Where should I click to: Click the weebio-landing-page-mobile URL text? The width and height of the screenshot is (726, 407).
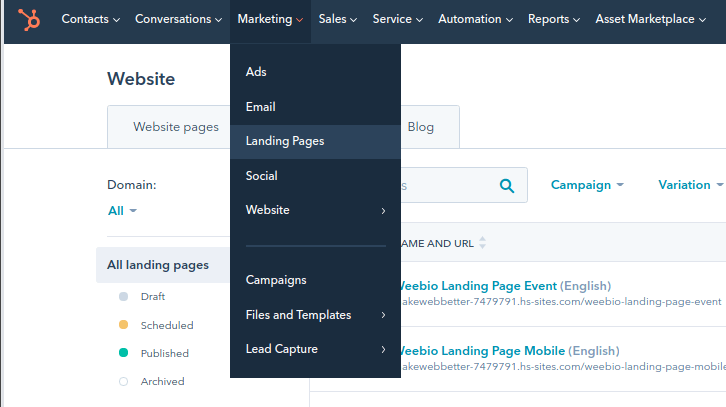pos(563,367)
